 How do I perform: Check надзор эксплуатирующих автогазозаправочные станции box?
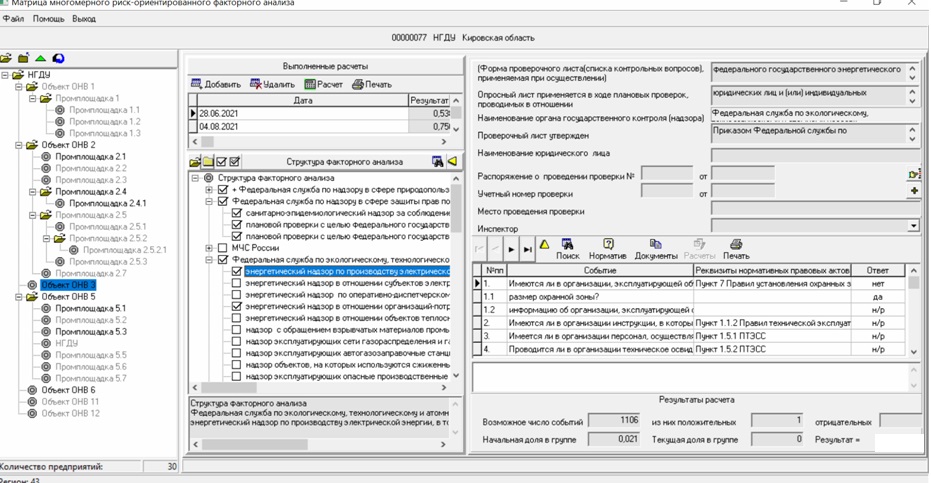237,353
